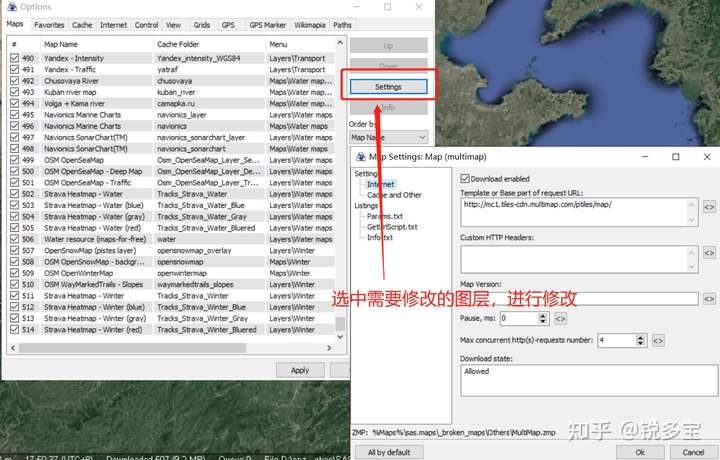720x460 pixels.
Task: Select the Internet item in settings tree
Action: (381, 184)
